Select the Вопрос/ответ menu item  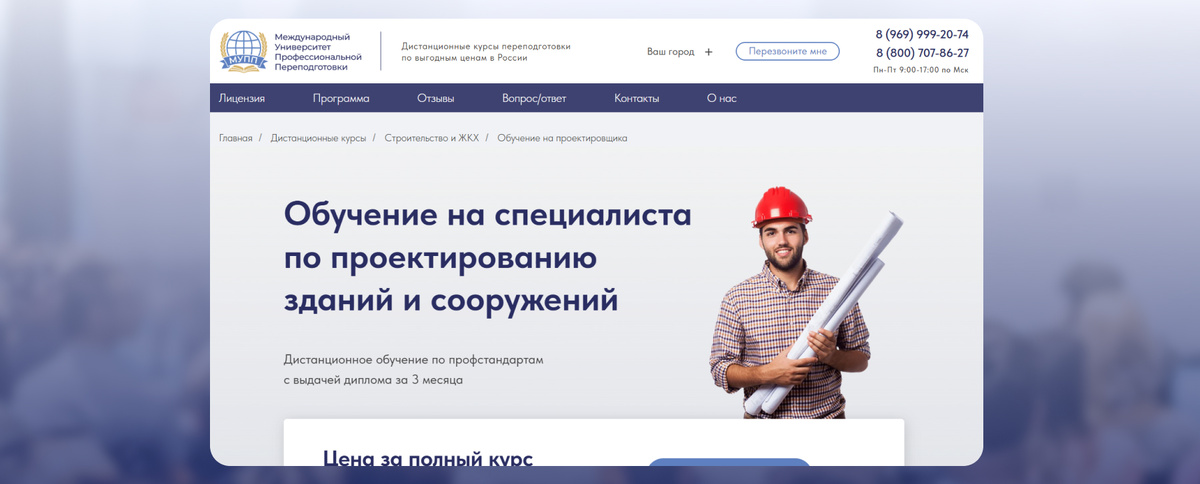pyautogui.click(x=534, y=98)
